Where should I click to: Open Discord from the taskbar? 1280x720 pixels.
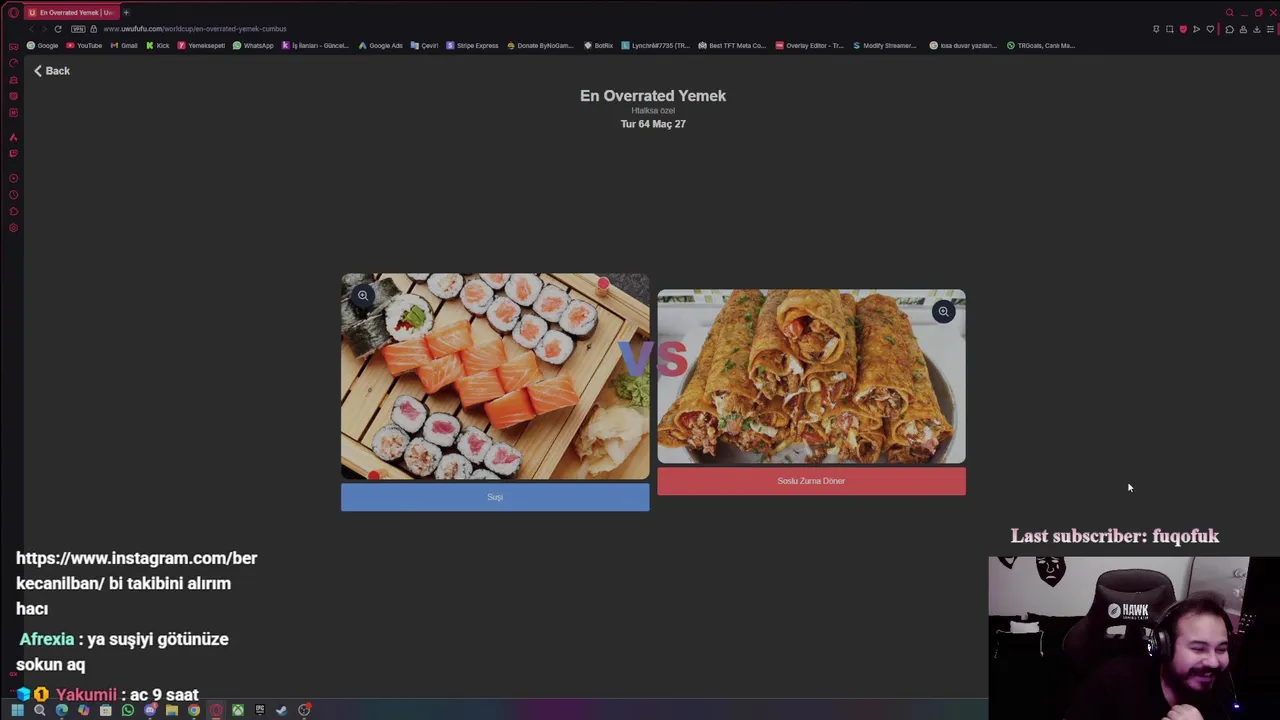(x=150, y=710)
